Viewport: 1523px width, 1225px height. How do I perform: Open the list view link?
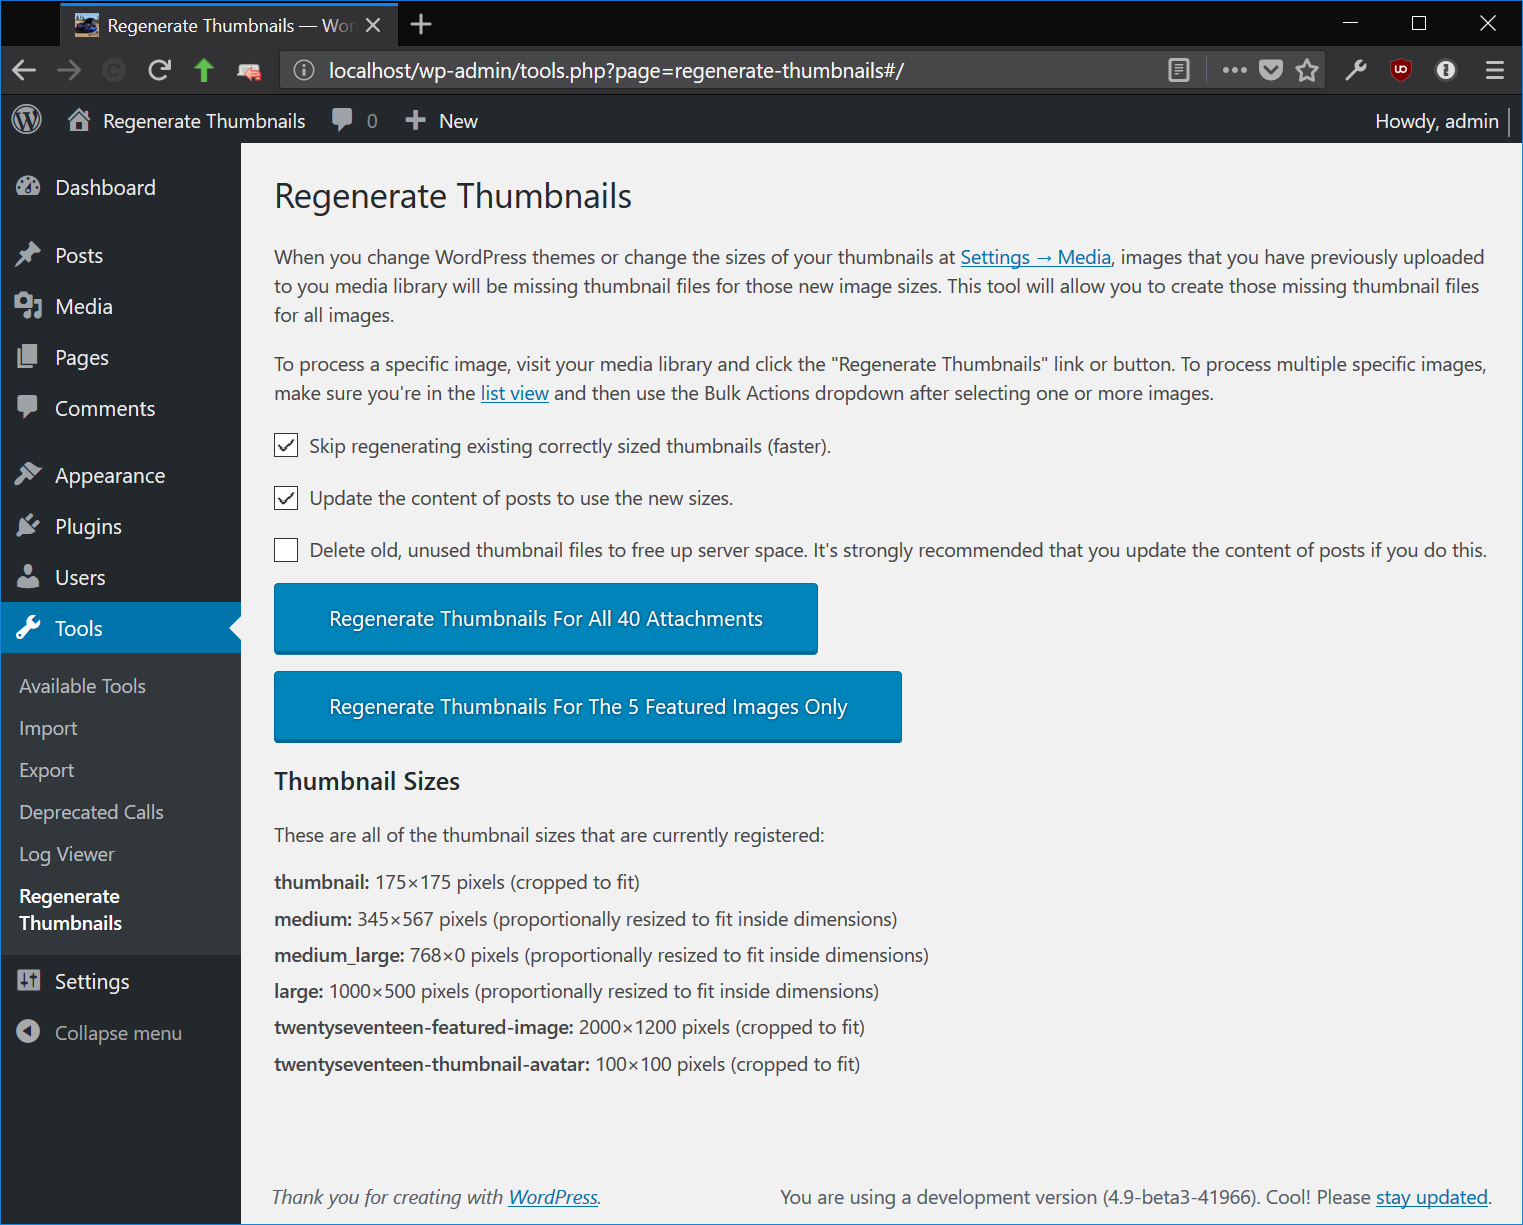coord(514,393)
